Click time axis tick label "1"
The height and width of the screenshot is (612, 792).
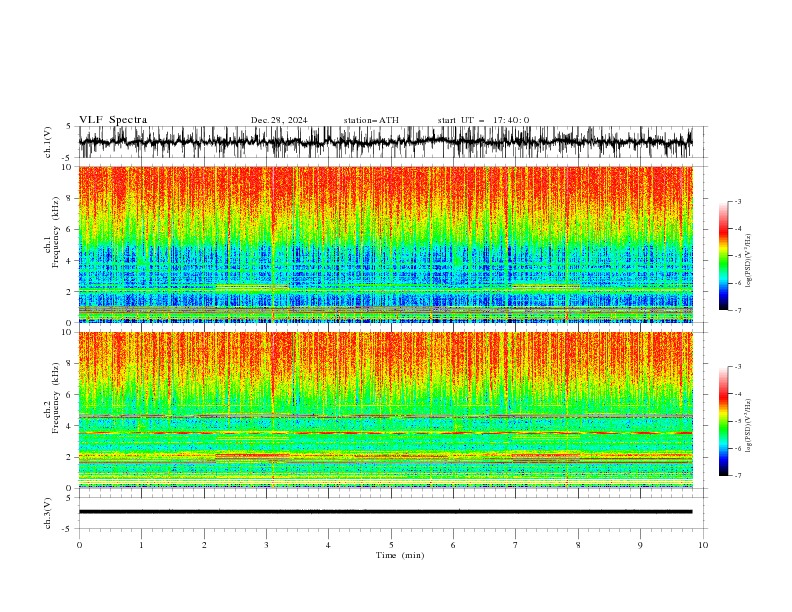coord(141,545)
